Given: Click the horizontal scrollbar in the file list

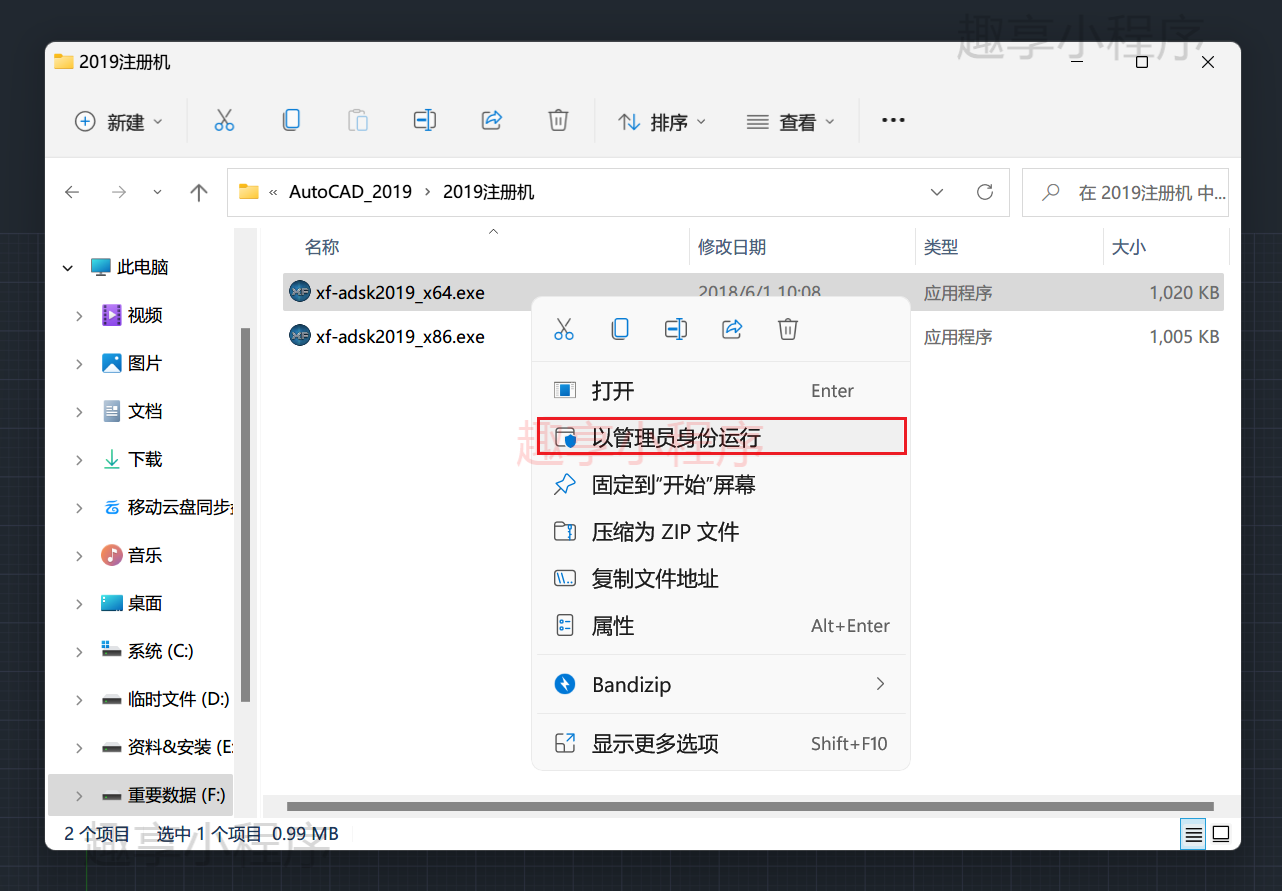Looking at the screenshot, I should 750,806.
